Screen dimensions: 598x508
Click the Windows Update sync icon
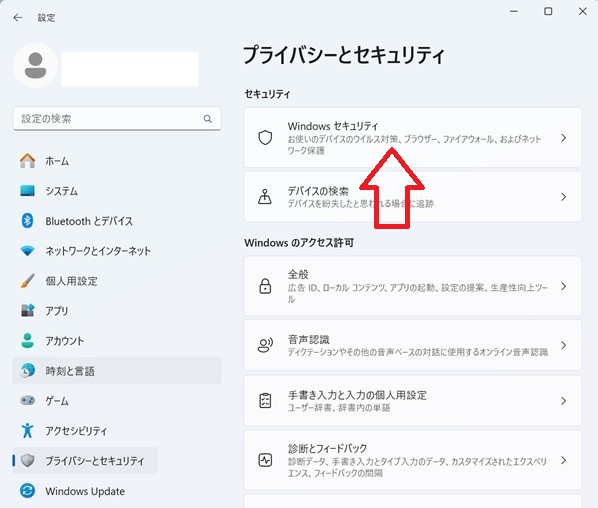click(27, 490)
